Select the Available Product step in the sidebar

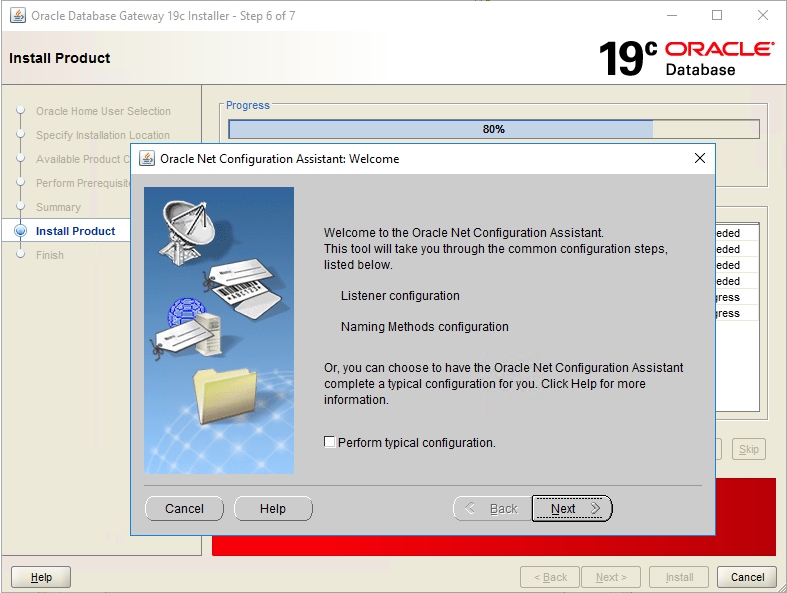click(83, 159)
